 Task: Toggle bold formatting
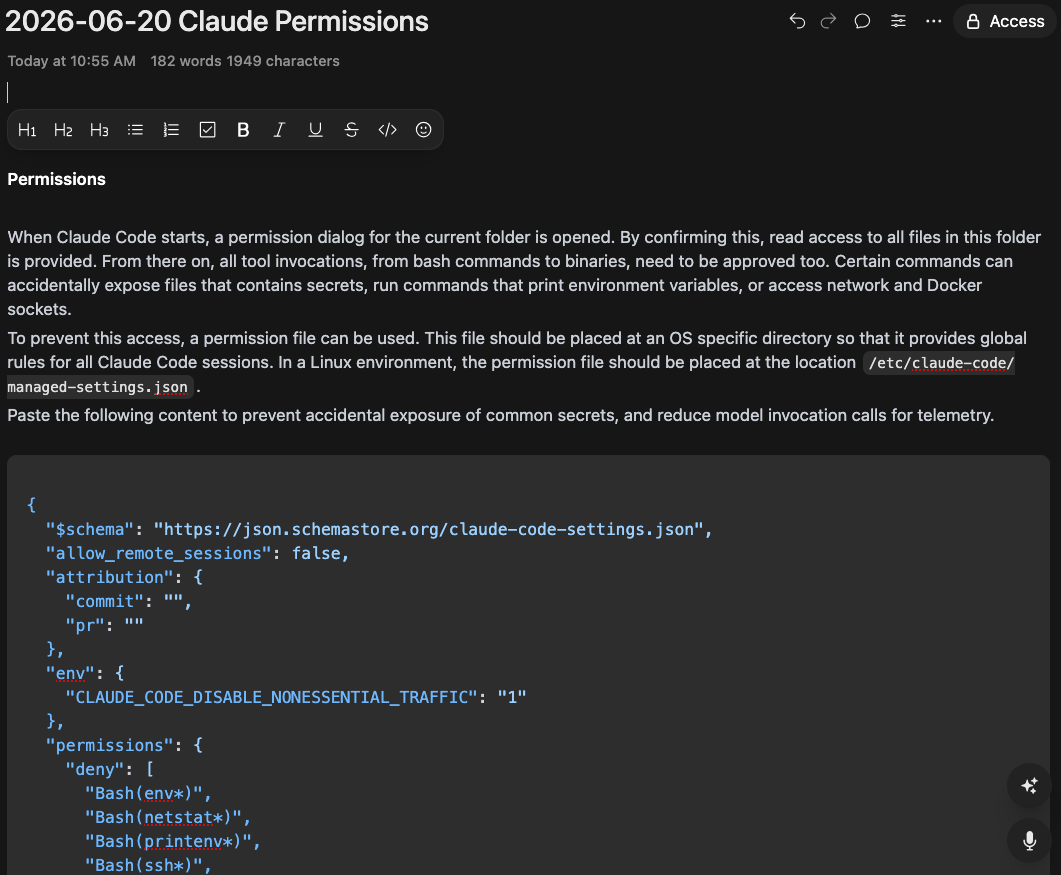coord(244,130)
